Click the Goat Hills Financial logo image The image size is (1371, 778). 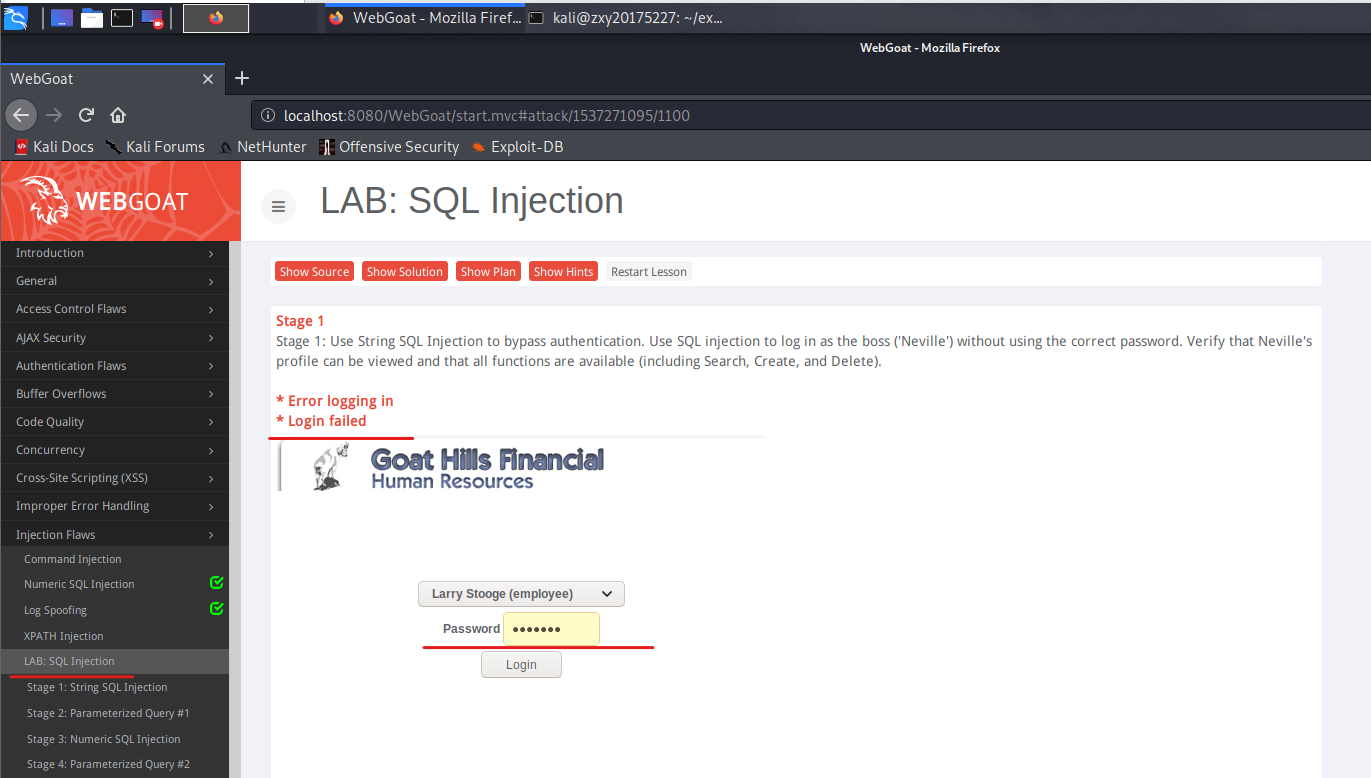(x=442, y=467)
